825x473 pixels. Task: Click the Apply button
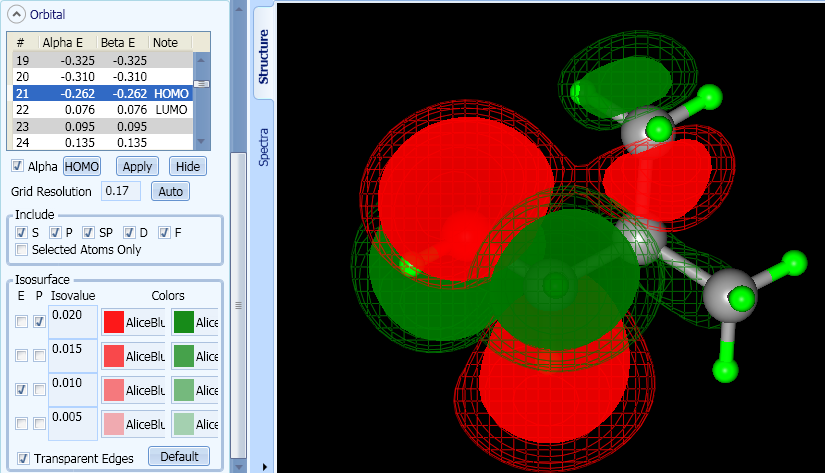click(x=137, y=167)
